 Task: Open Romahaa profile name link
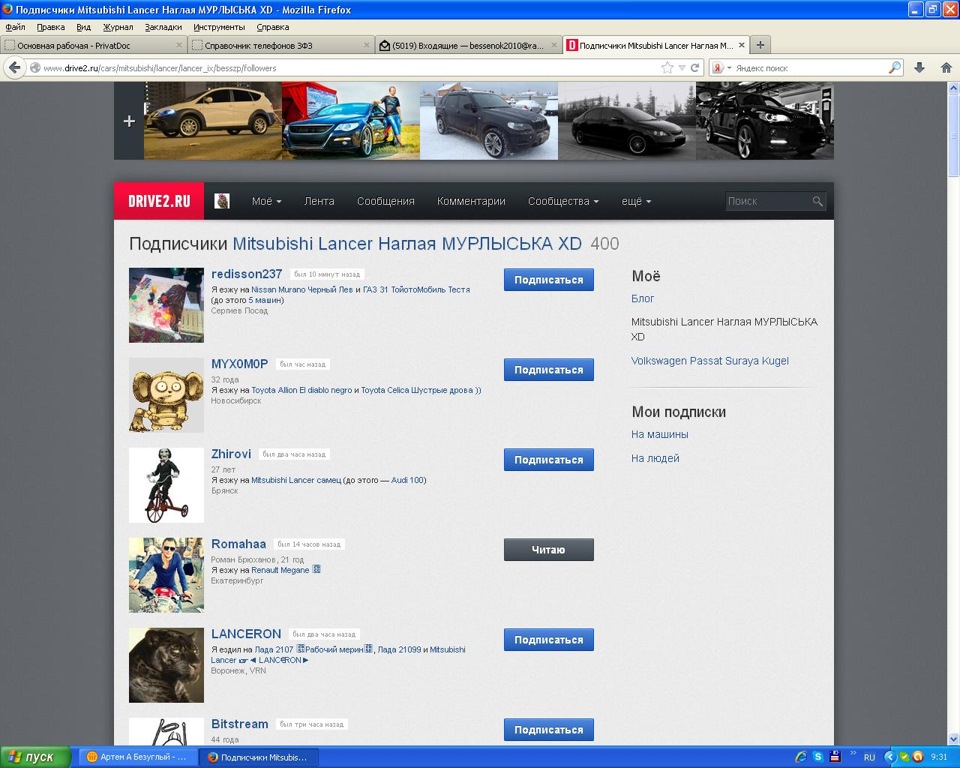tap(238, 544)
